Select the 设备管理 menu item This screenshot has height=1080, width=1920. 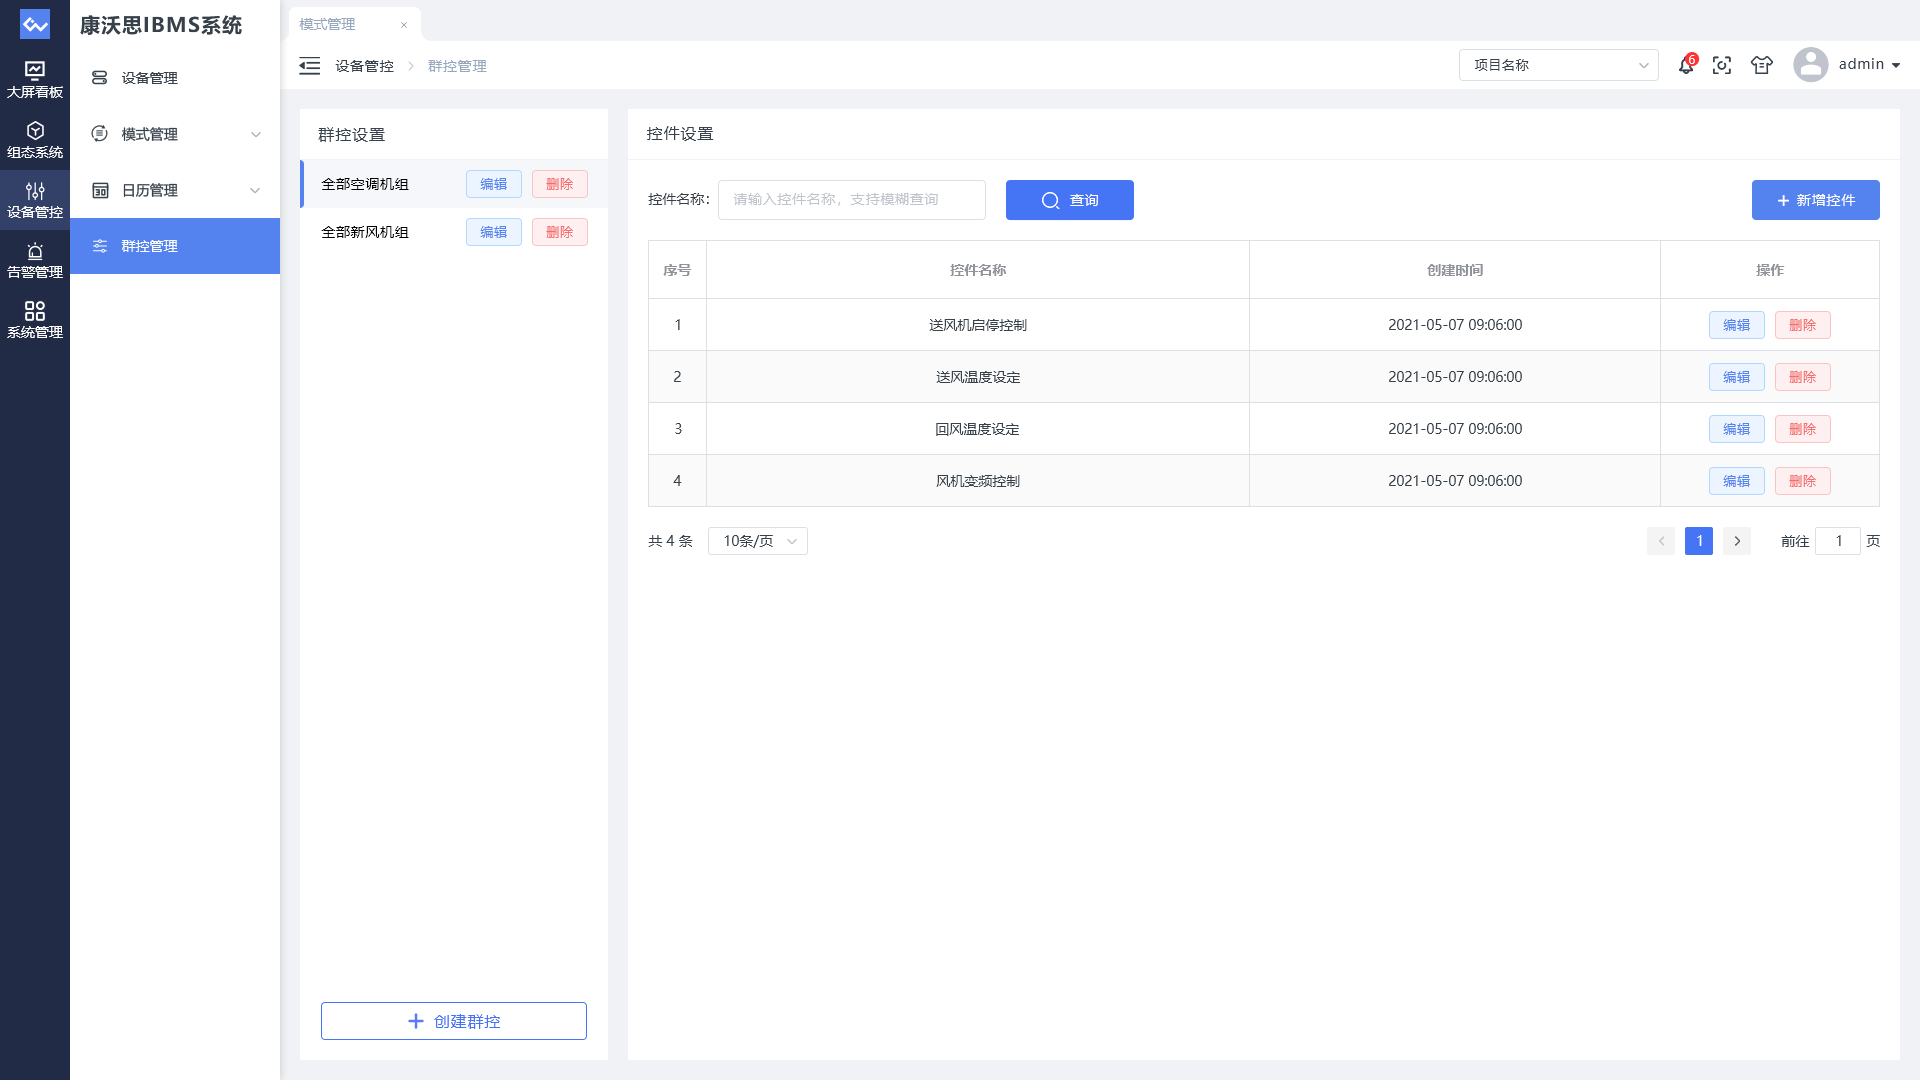(x=150, y=78)
